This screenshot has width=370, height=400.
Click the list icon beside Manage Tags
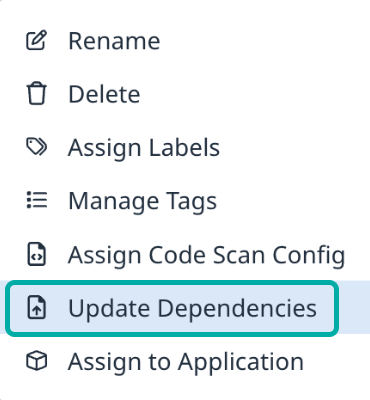[x=37, y=200]
